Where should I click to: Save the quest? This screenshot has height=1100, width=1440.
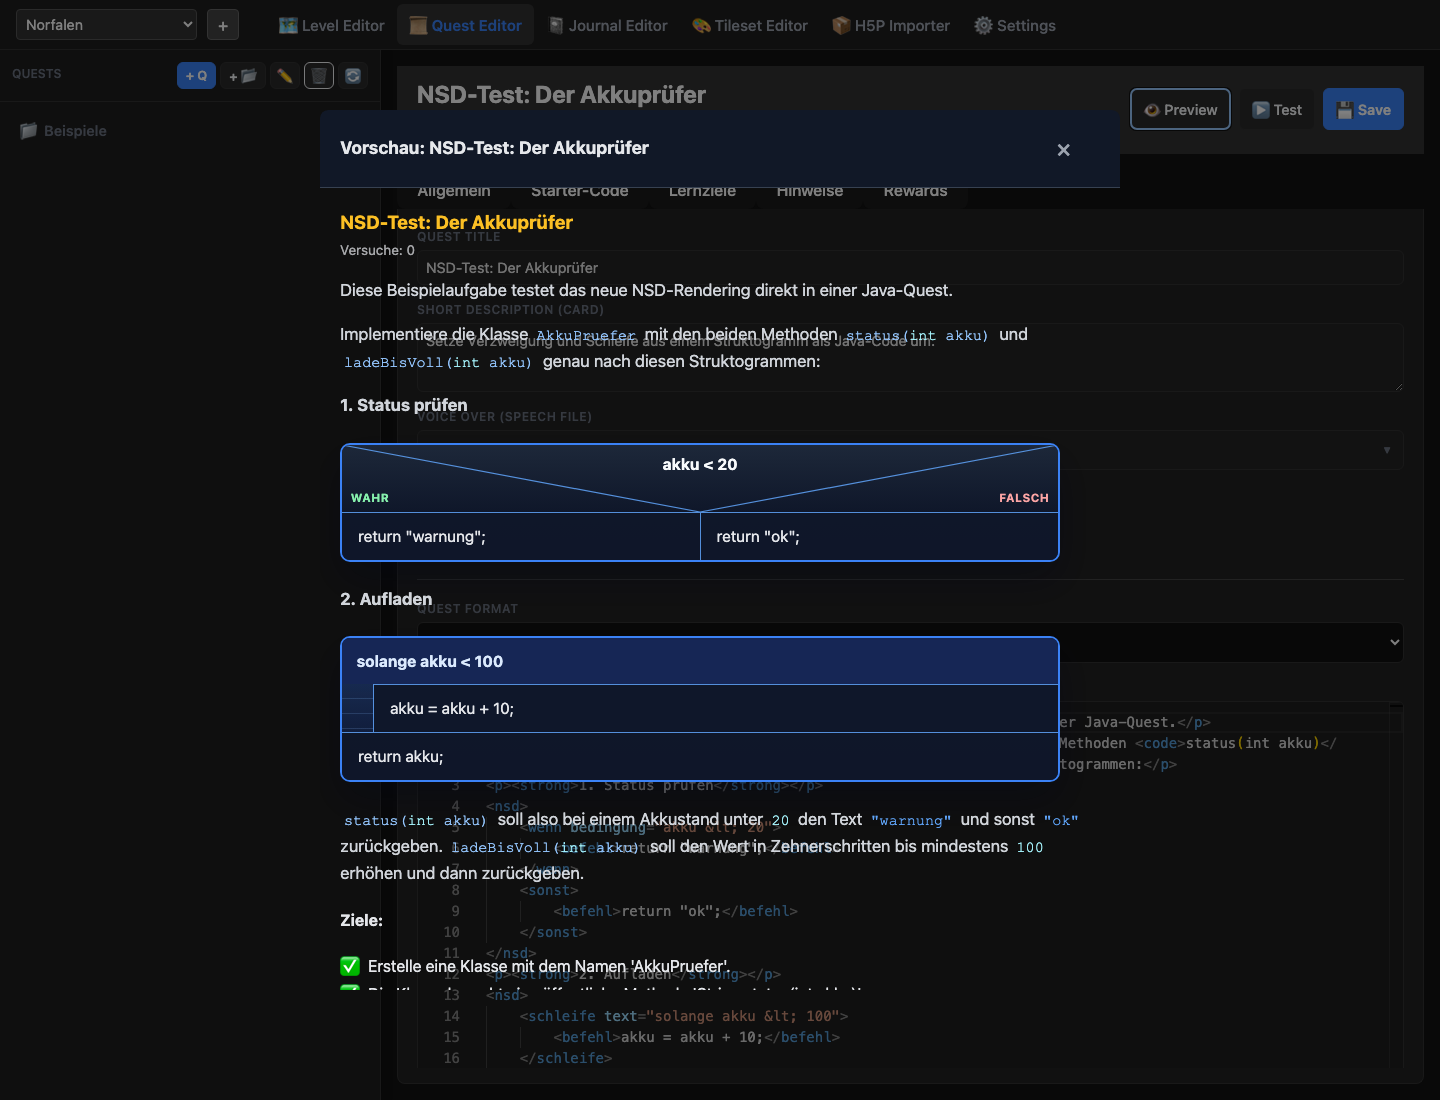point(1363,110)
